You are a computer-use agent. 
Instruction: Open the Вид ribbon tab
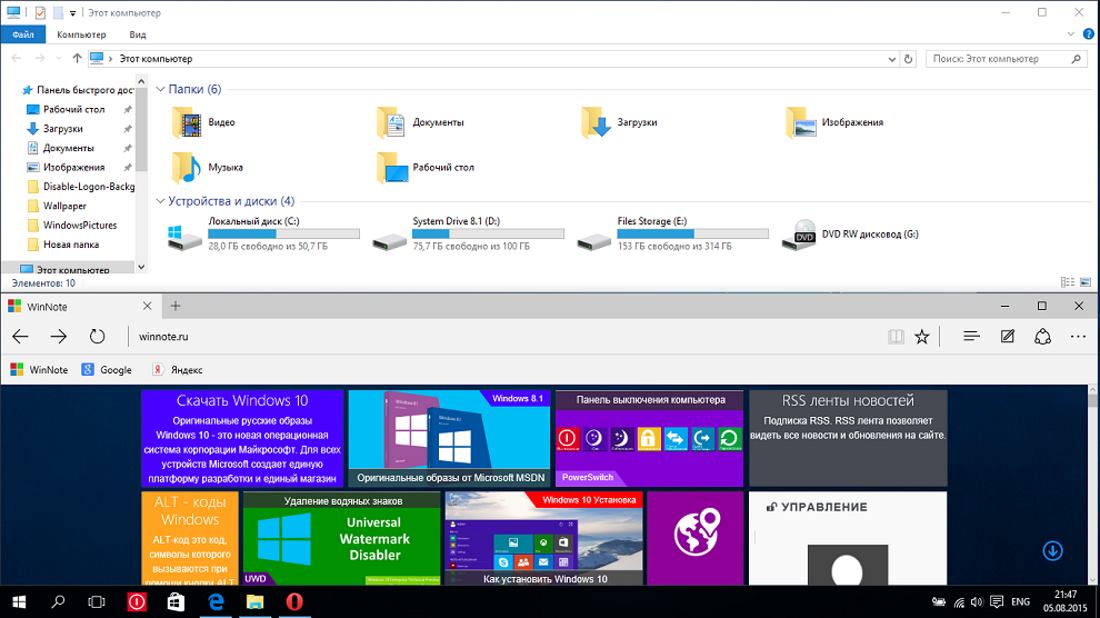click(138, 34)
